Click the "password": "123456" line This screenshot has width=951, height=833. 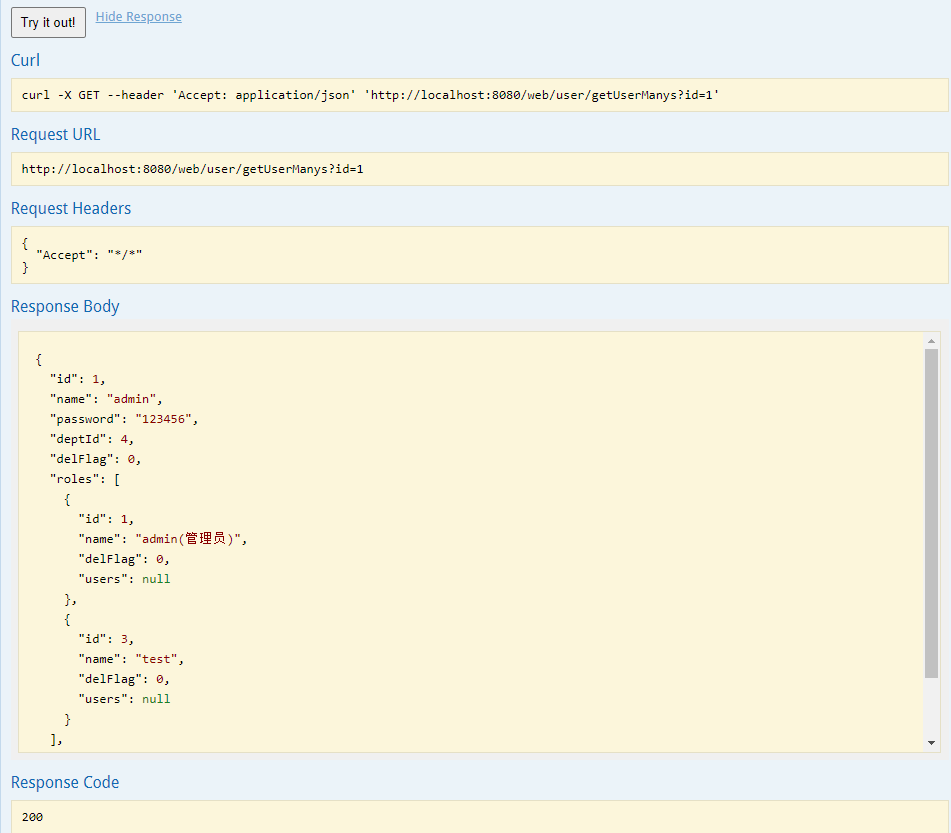coord(124,419)
